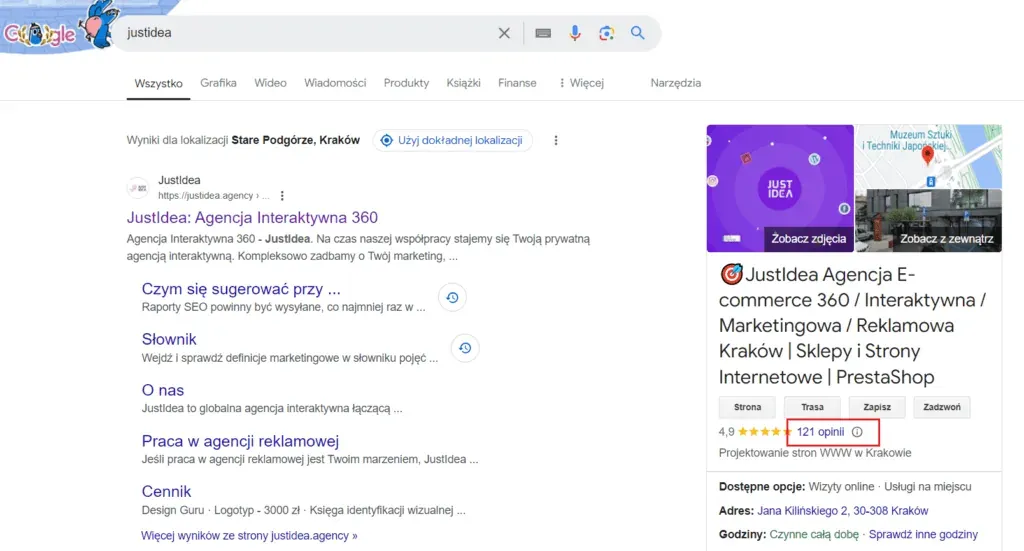Viewport: 1024px width, 551px height.
Task: Click Więcej wyników ze strony justidea.agency
Action: [249, 535]
